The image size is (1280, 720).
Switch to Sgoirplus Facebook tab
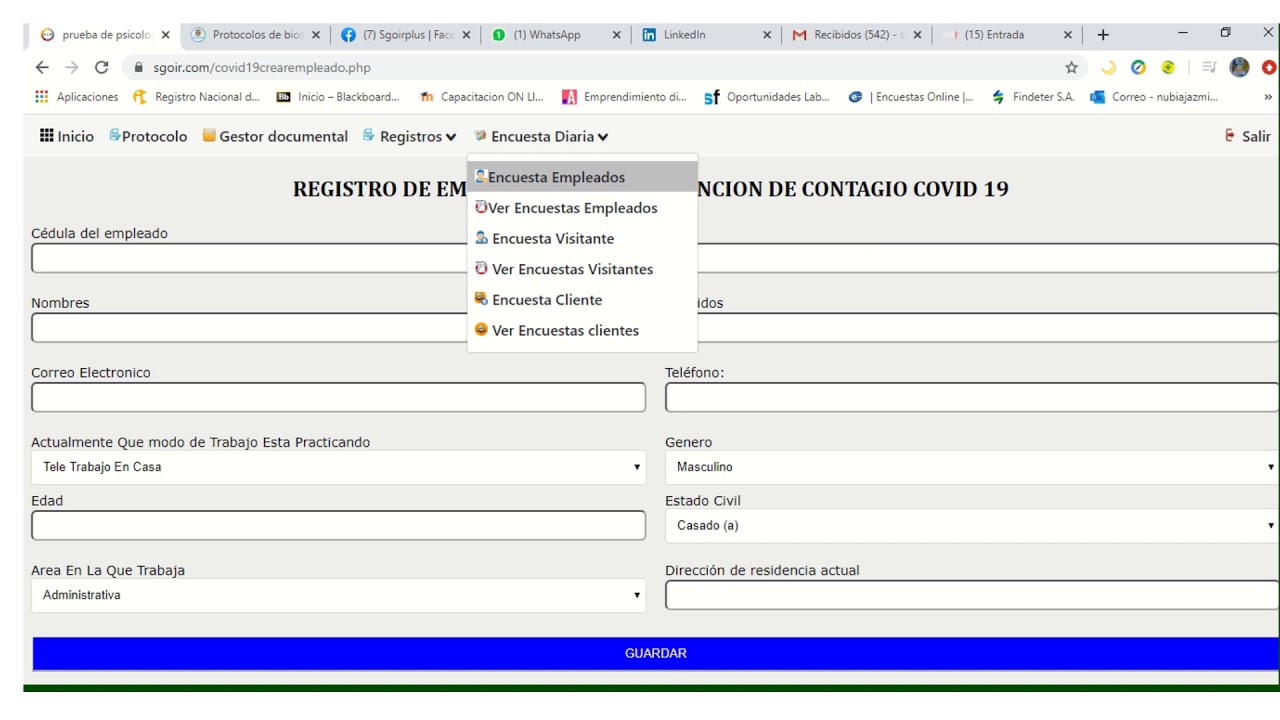[x=404, y=34]
